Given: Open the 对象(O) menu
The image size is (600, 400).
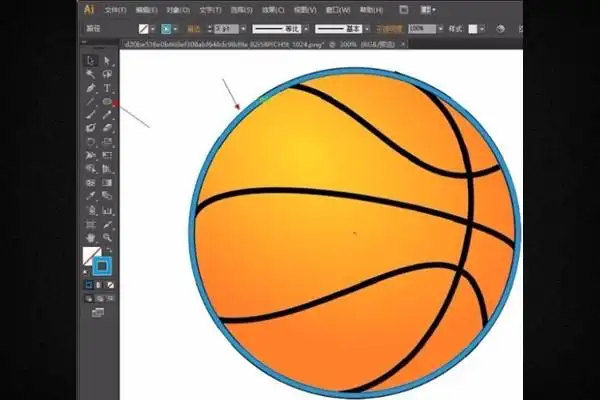Looking at the screenshot, I should pos(178,10).
